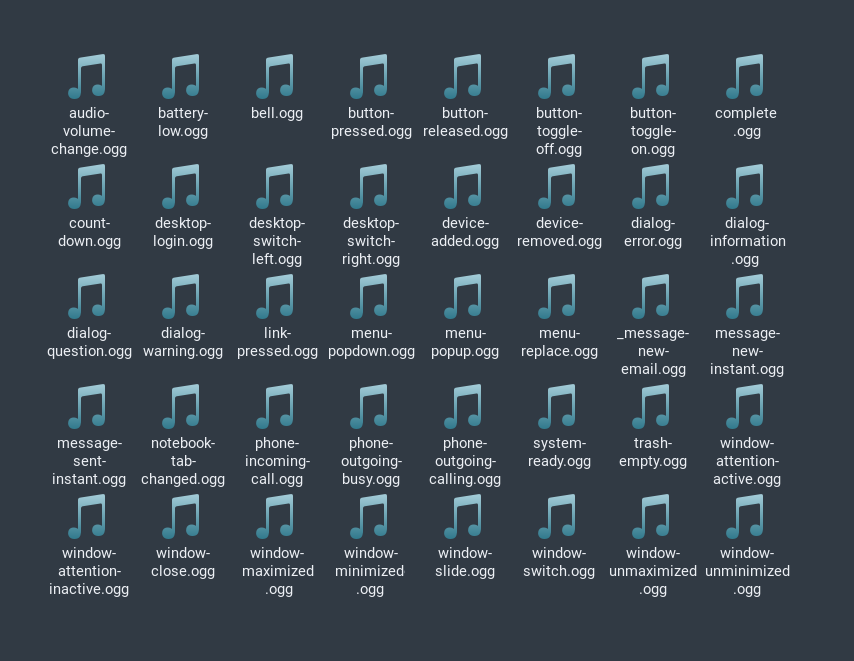Viewport: 854px width, 661px height.
Task: Click the "bell.ogg" file name
Action: (x=277, y=113)
